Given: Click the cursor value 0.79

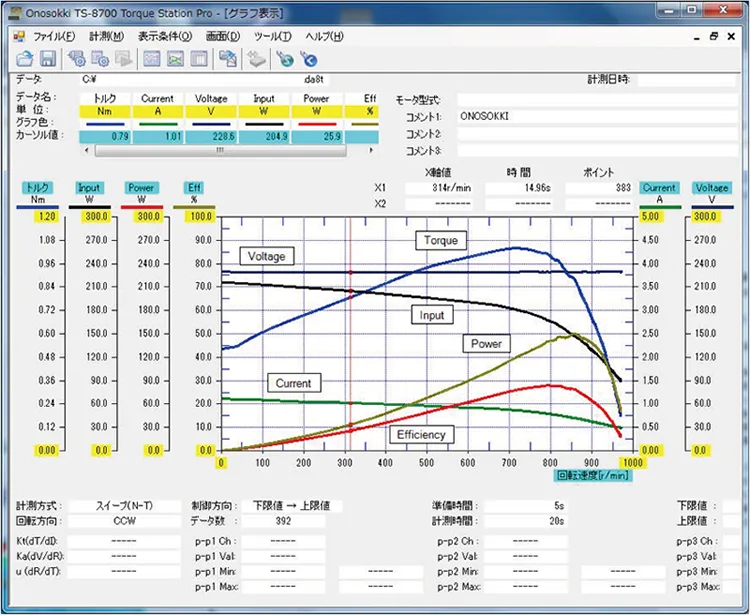Looking at the screenshot, I should pos(105,137).
